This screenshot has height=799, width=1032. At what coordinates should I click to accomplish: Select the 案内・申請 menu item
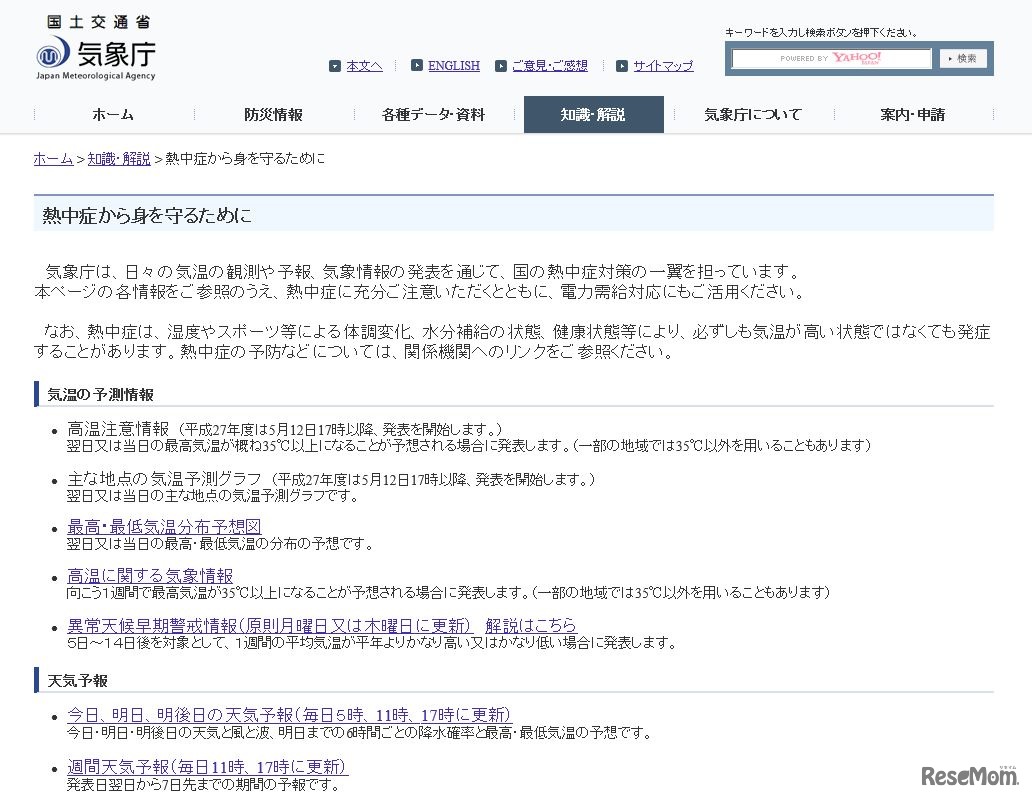coord(911,114)
